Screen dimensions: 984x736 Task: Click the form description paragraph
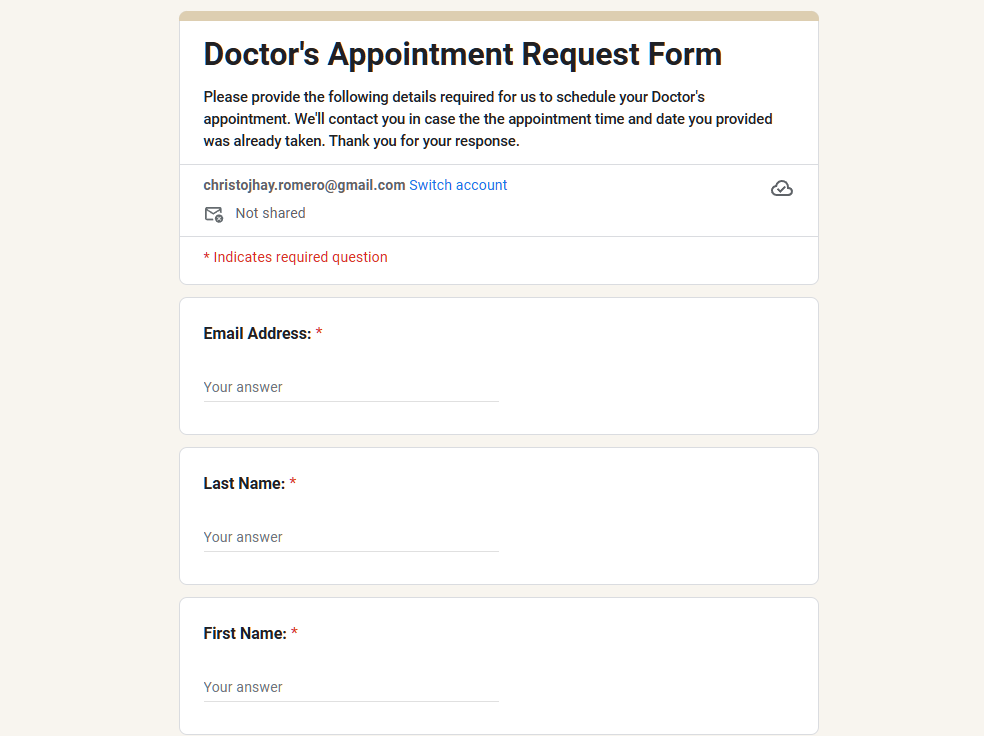coord(488,119)
